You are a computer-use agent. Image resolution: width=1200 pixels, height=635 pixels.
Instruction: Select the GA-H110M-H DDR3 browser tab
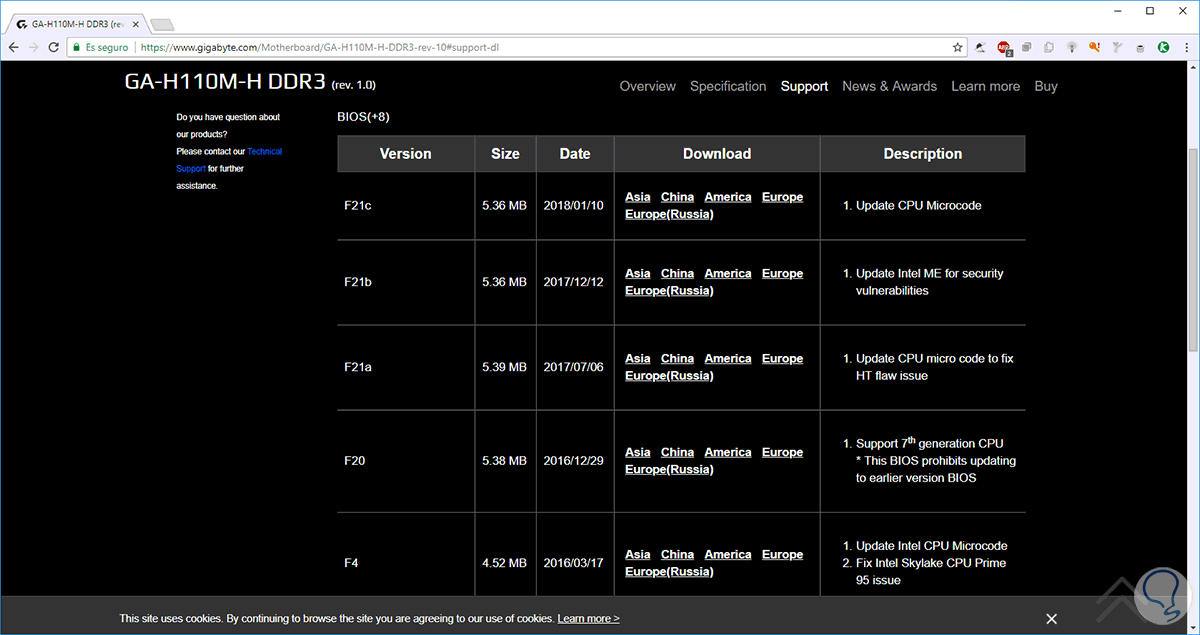pos(76,22)
